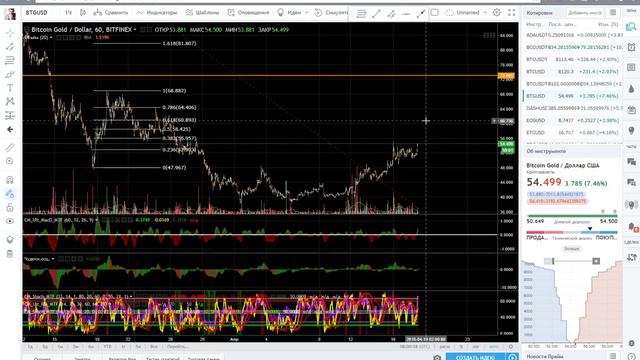
Task: Open chart properties gear in top toolbar
Action: (496, 13)
